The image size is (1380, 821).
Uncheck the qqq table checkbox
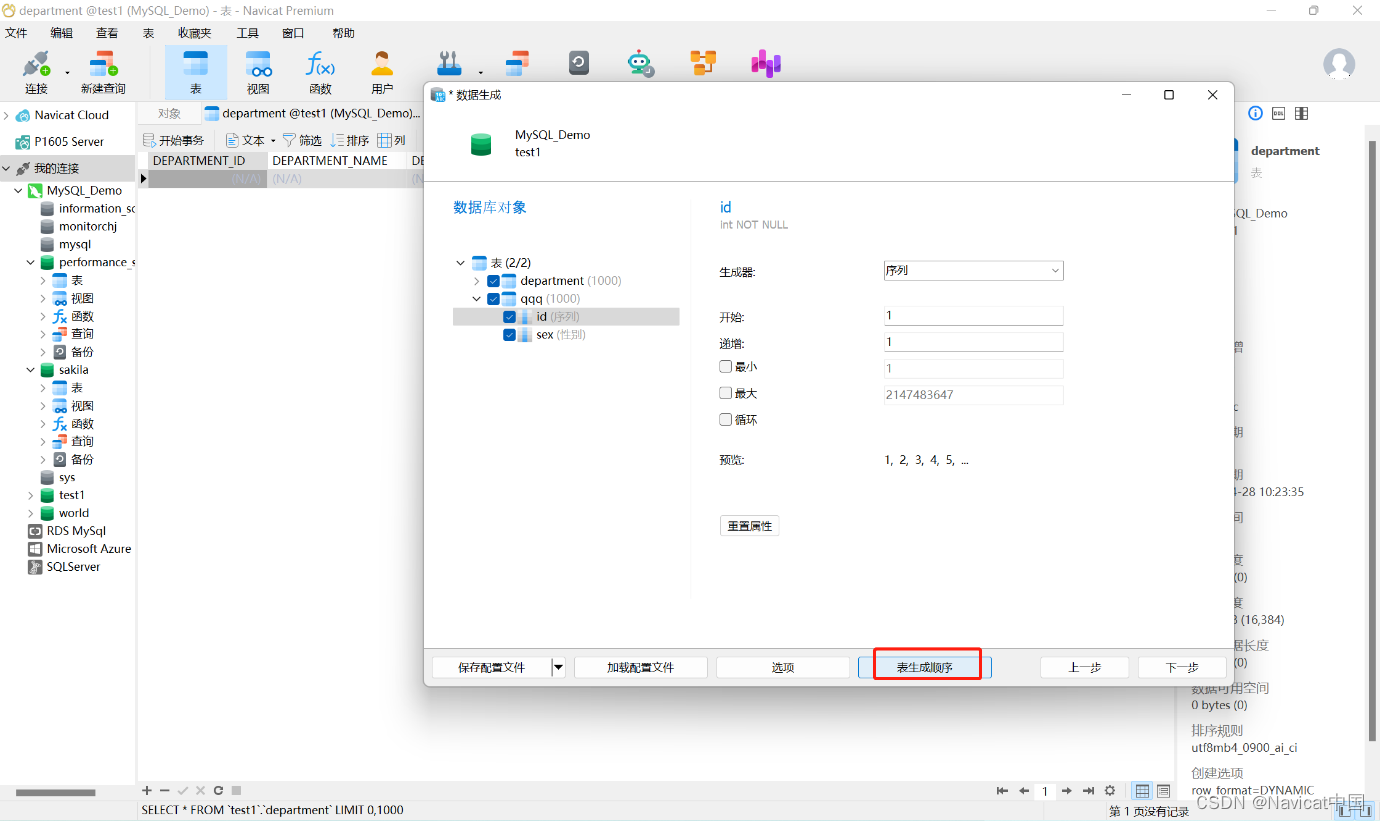pyautogui.click(x=494, y=299)
